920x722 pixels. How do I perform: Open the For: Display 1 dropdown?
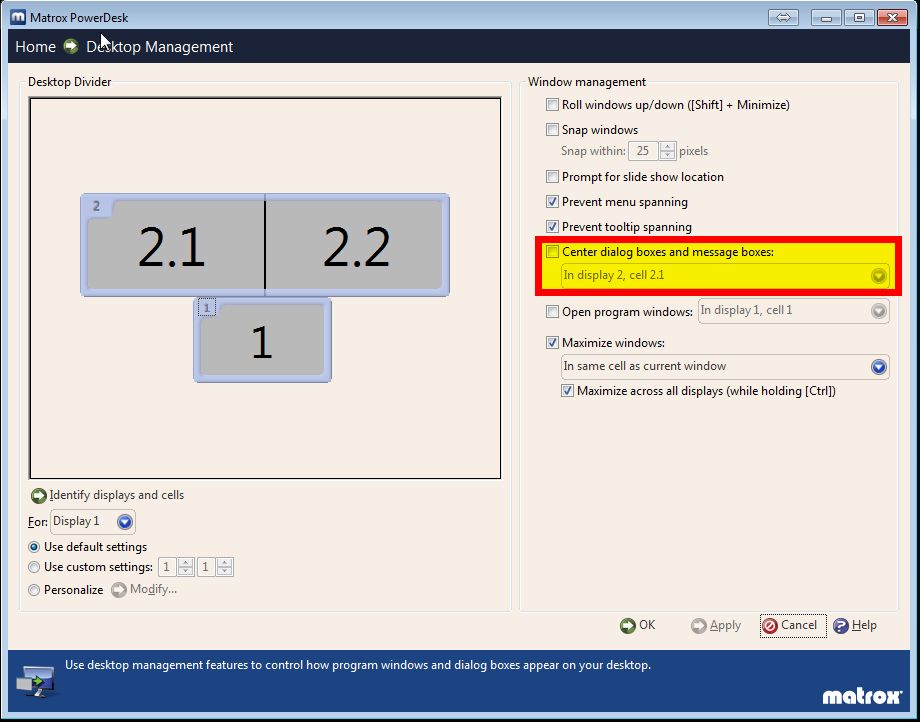[93, 521]
